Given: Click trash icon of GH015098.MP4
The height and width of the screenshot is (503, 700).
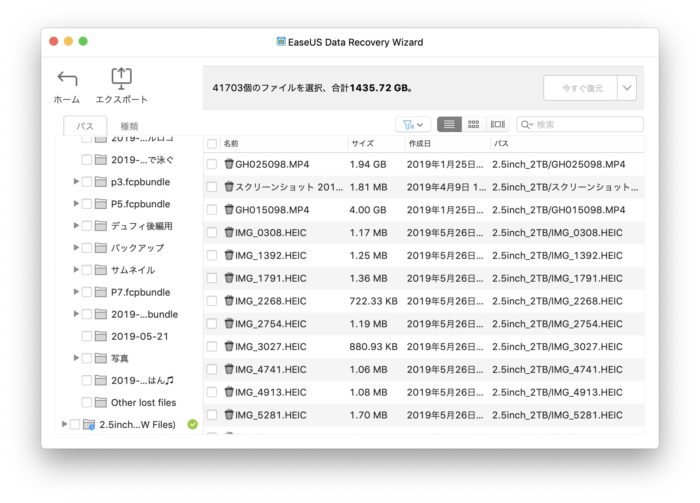Looking at the screenshot, I should click(229, 209).
